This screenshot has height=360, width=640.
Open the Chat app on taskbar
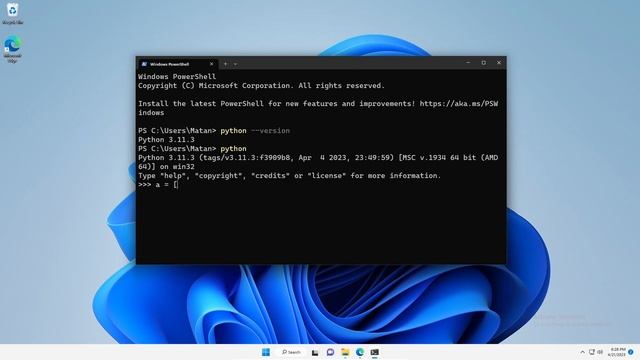[330, 352]
